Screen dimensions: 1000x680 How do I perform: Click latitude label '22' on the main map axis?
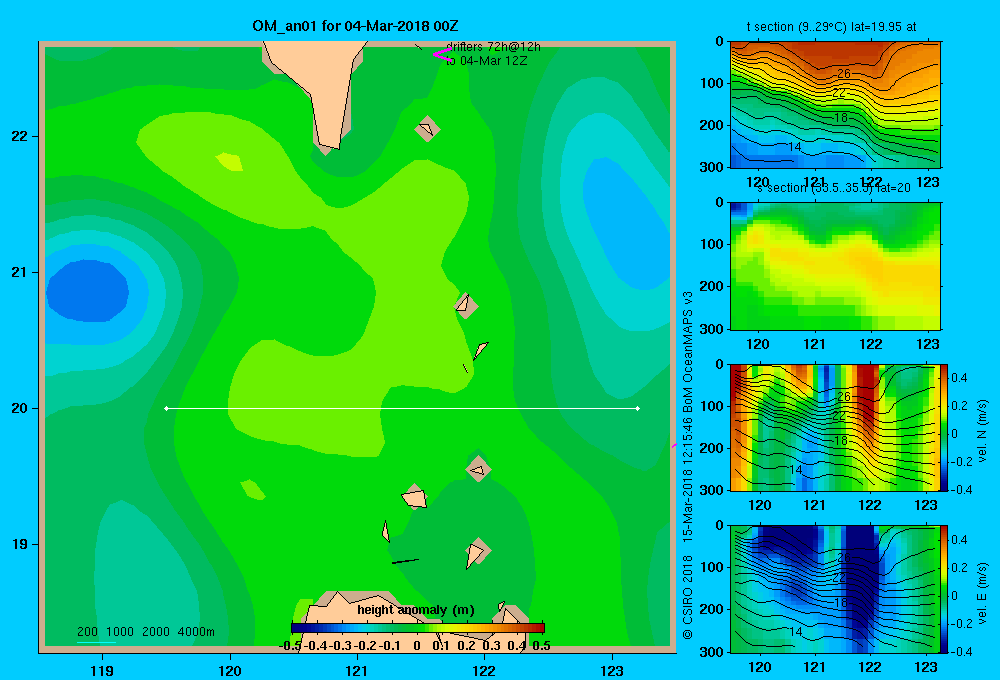tap(20, 136)
